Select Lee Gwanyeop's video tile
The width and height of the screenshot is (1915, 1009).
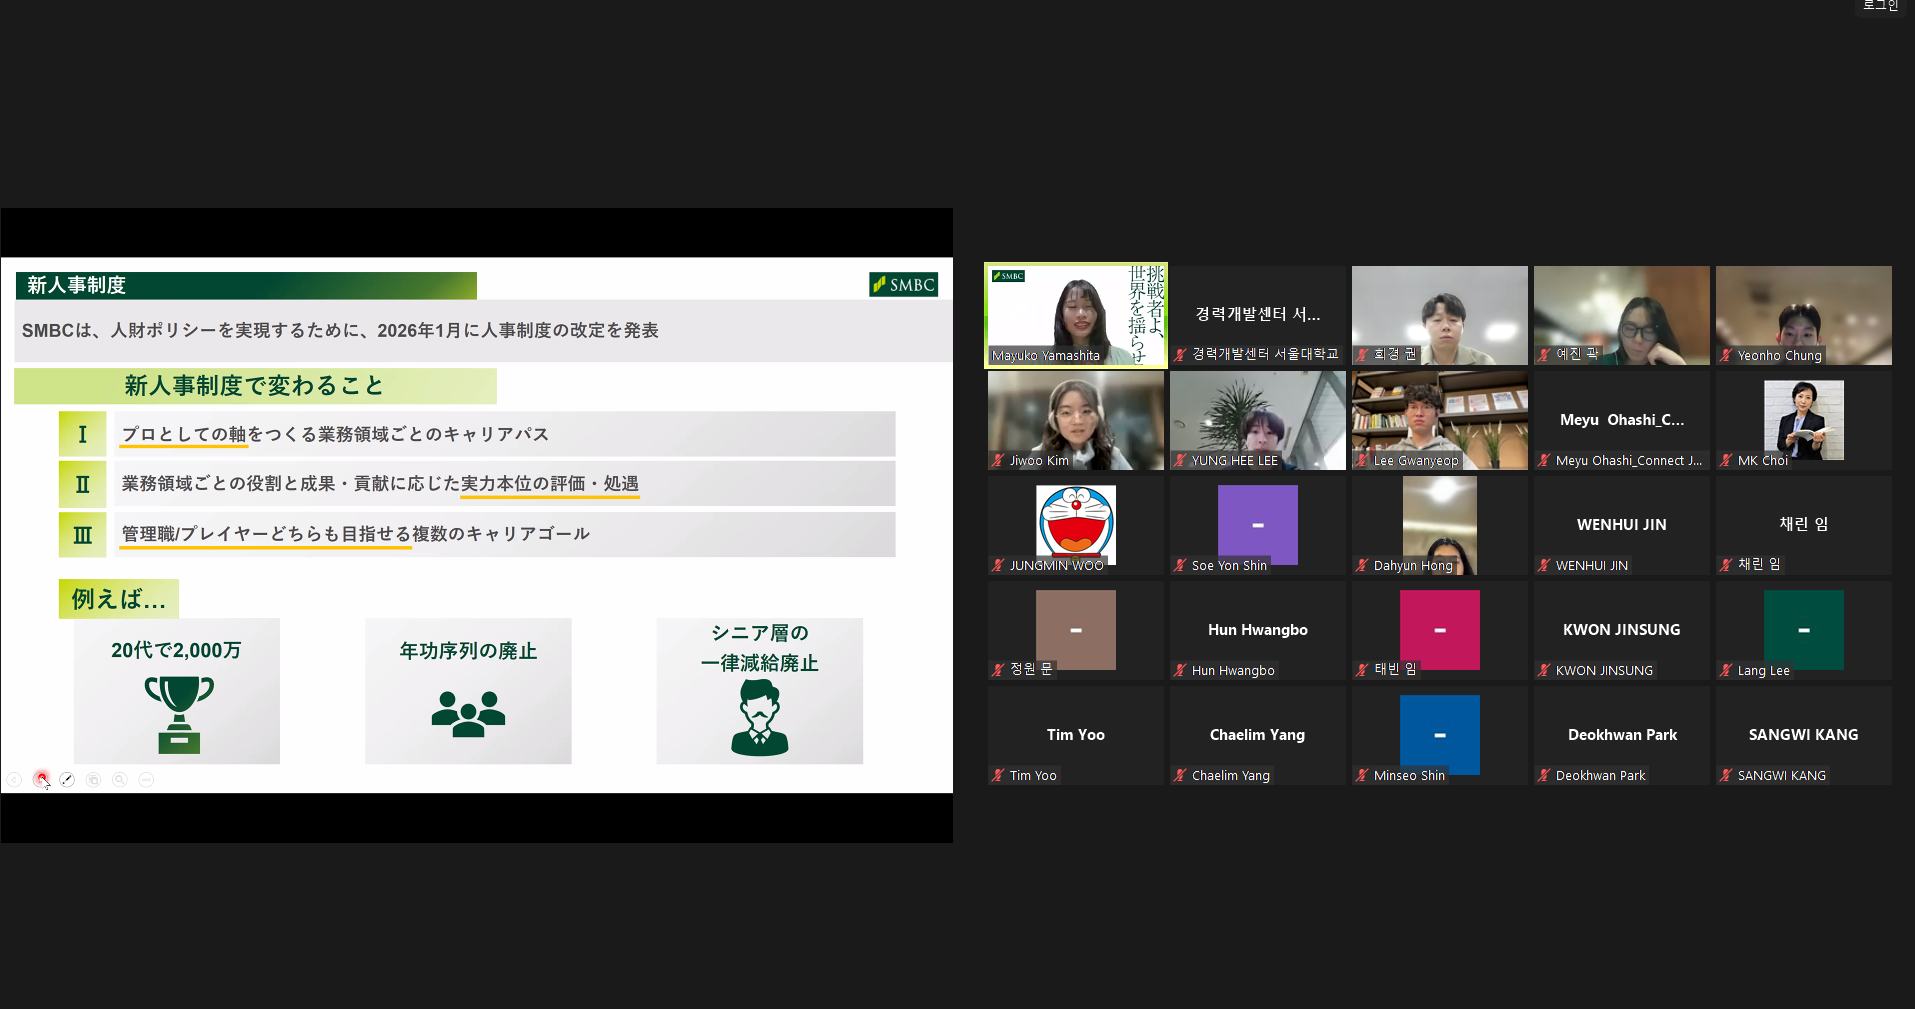(1440, 420)
